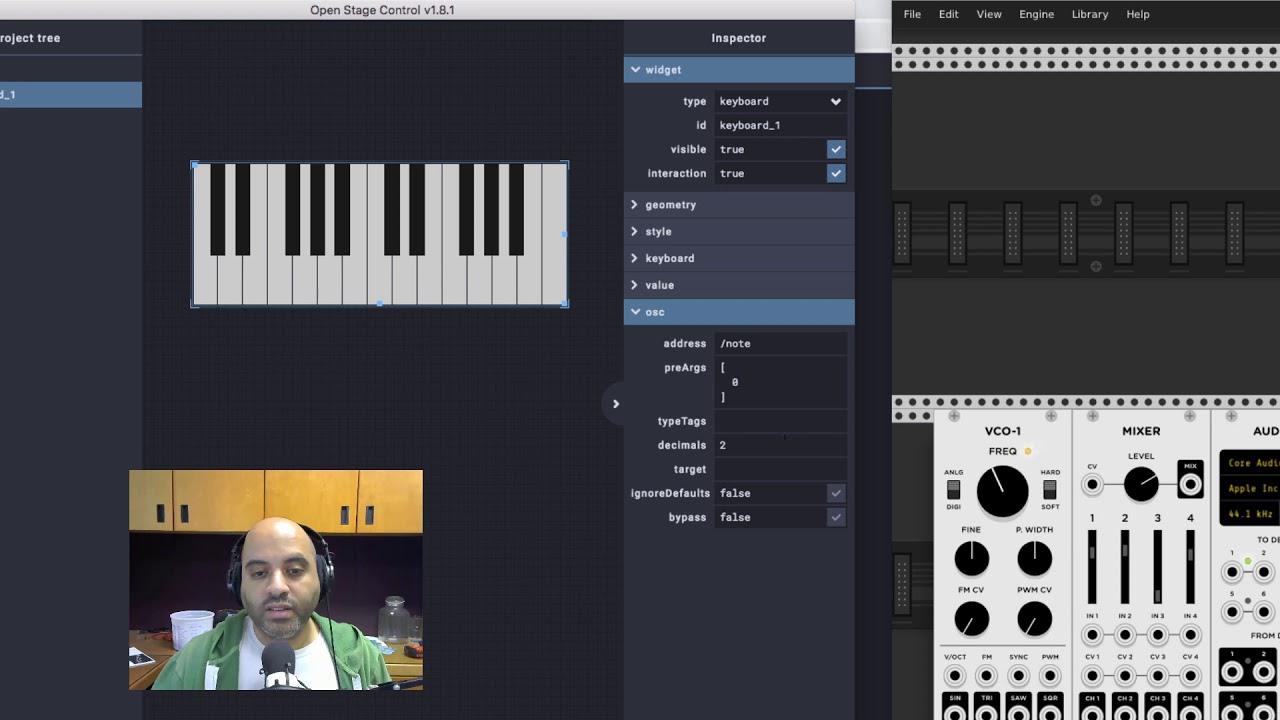The width and height of the screenshot is (1280, 720).
Task: Click Mixer channel 4 fader
Action: tap(1190, 567)
